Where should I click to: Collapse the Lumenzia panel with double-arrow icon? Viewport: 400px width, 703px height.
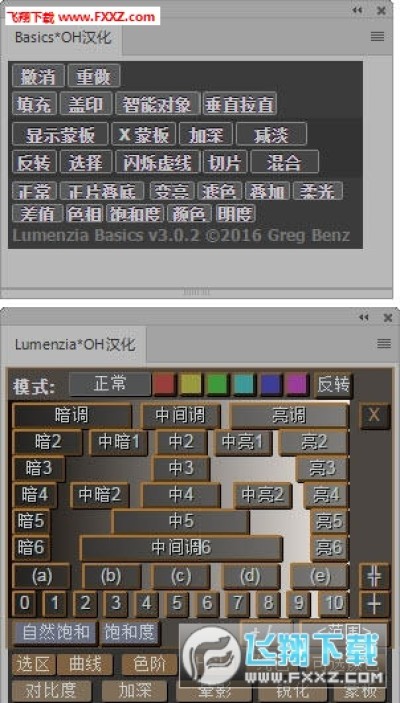click(363, 317)
